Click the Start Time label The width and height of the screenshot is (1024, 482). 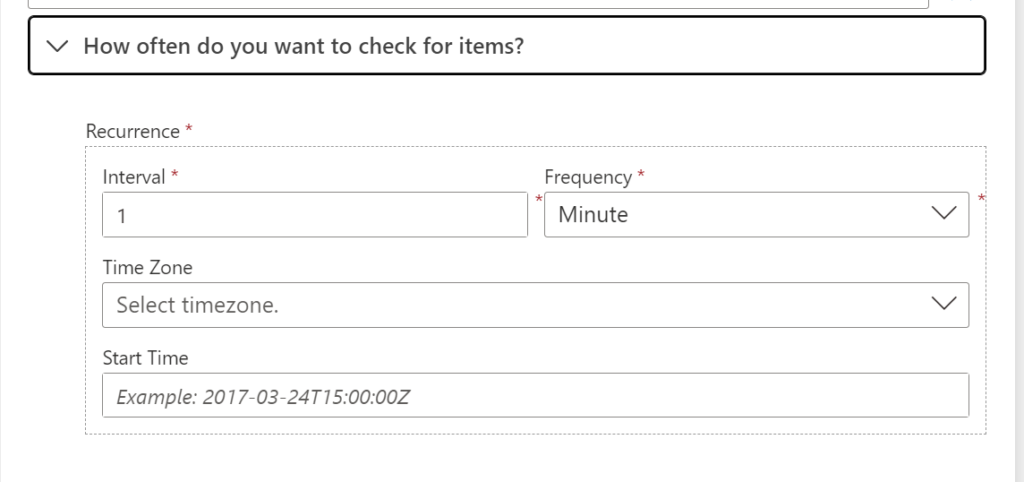coord(145,357)
